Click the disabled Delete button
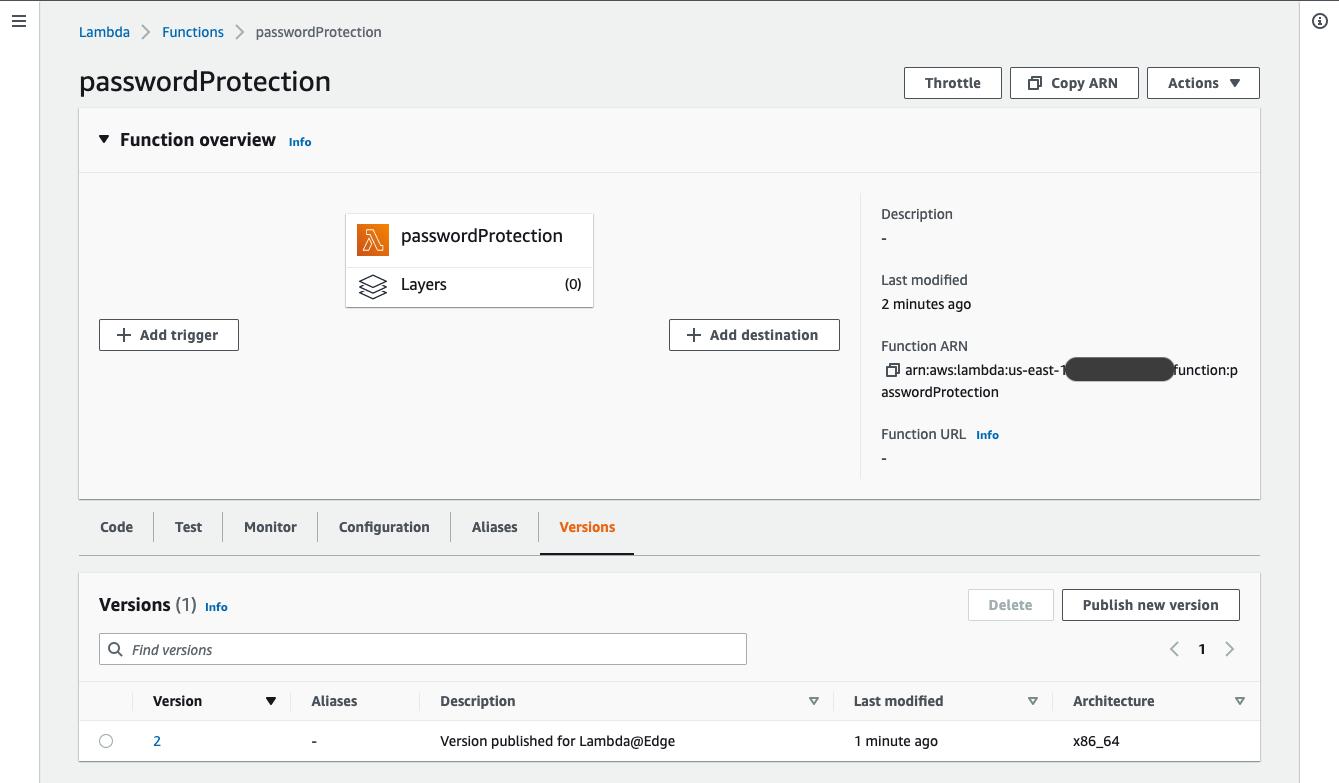The height and width of the screenshot is (783, 1339). (x=1010, y=605)
